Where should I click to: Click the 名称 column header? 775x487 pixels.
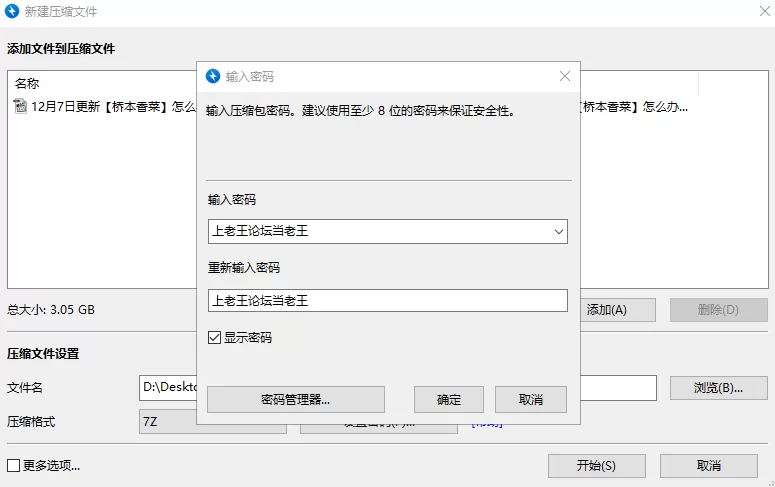pos(28,84)
